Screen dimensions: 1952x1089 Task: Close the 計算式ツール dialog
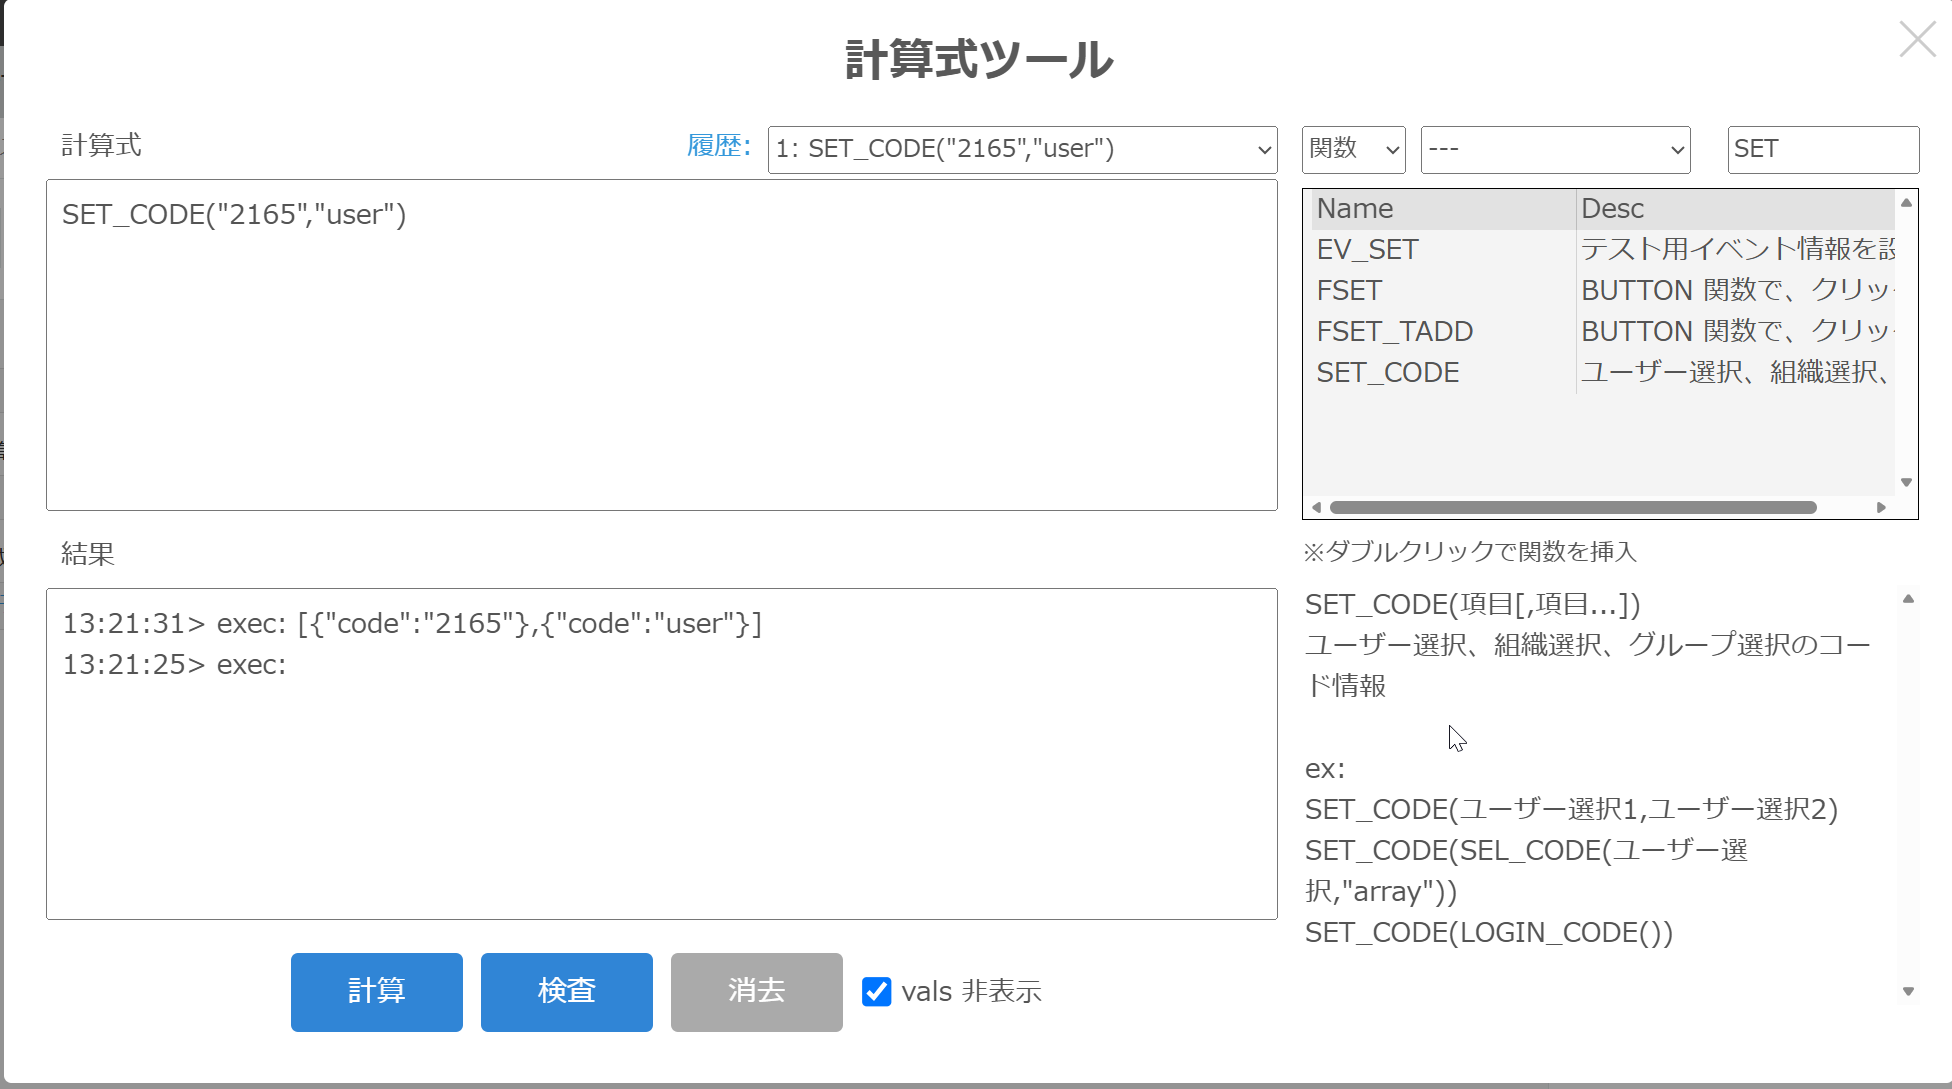coord(1917,40)
